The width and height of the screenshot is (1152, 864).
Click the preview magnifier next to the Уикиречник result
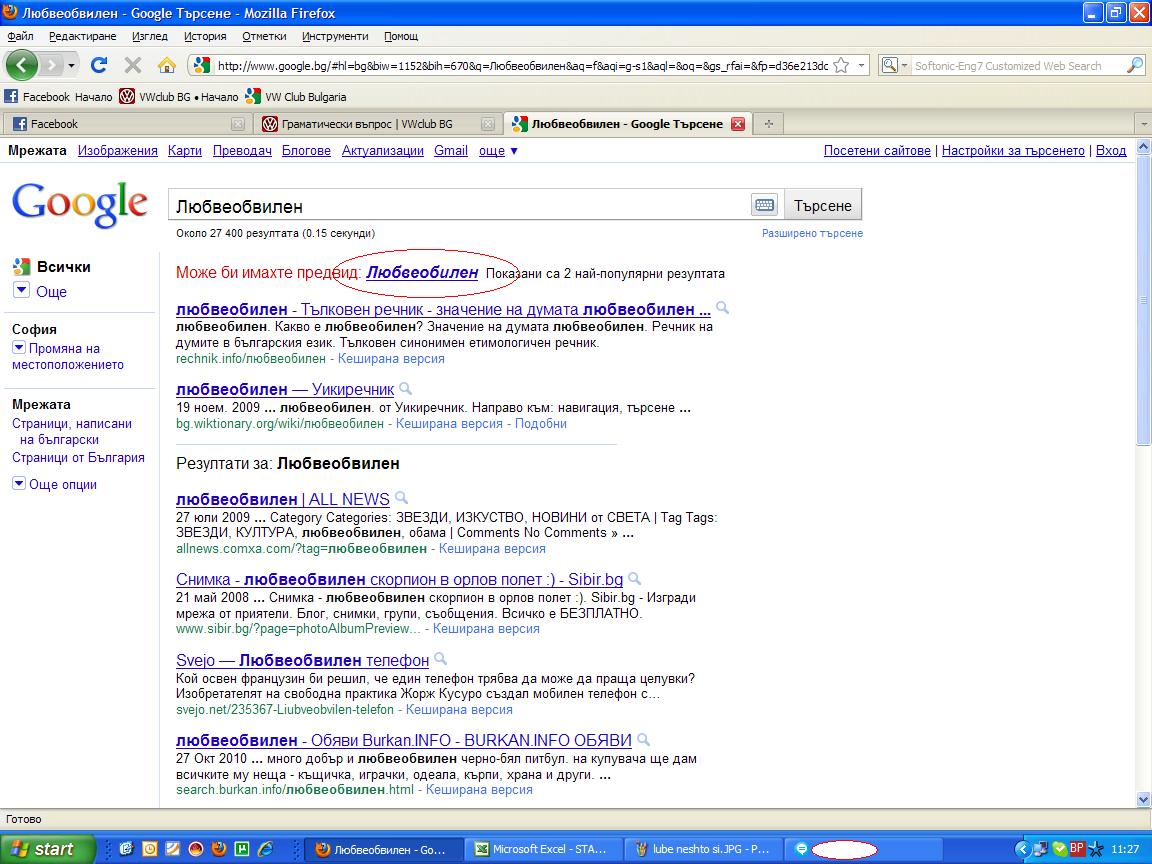coord(405,389)
